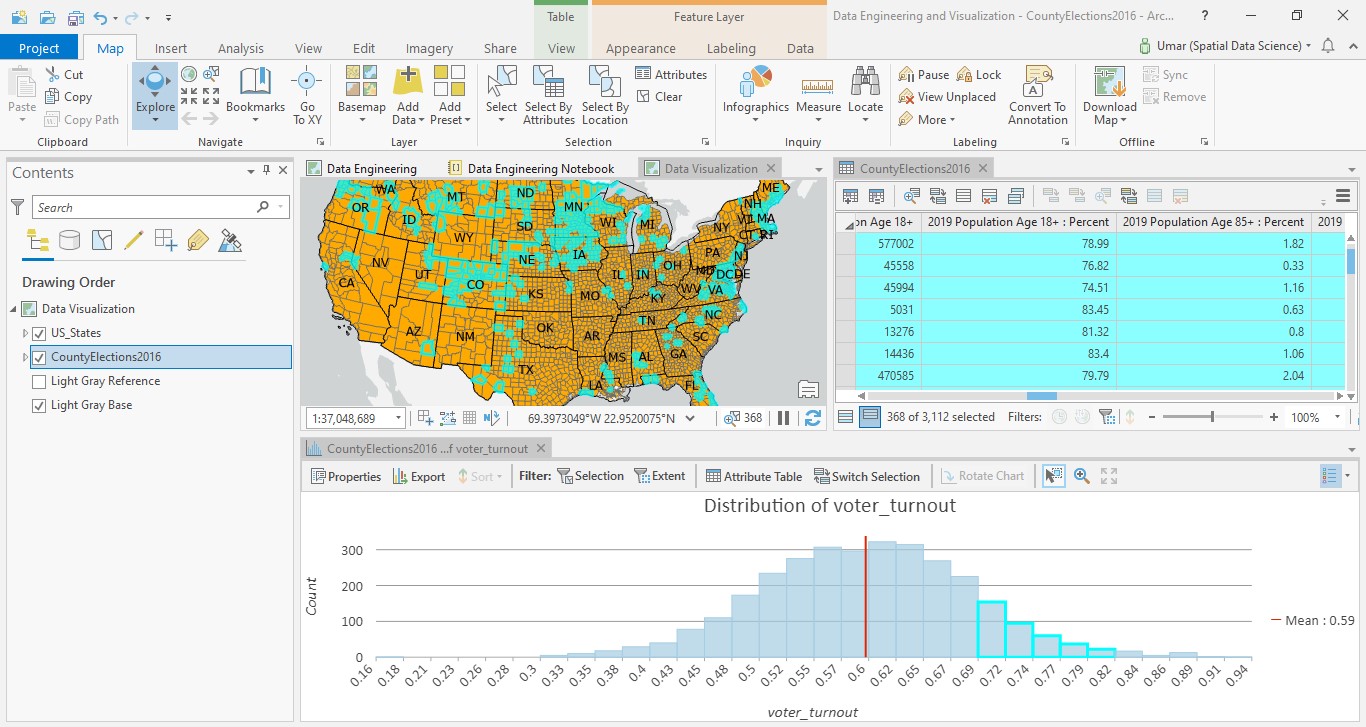Turn off the Light Gray Base layer
The image size is (1366, 727).
coord(39,404)
